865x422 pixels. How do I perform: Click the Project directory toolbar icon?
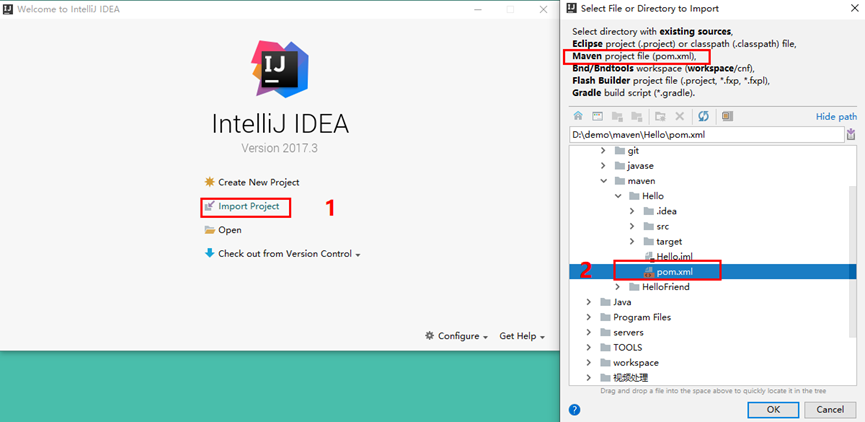click(617, 116)
